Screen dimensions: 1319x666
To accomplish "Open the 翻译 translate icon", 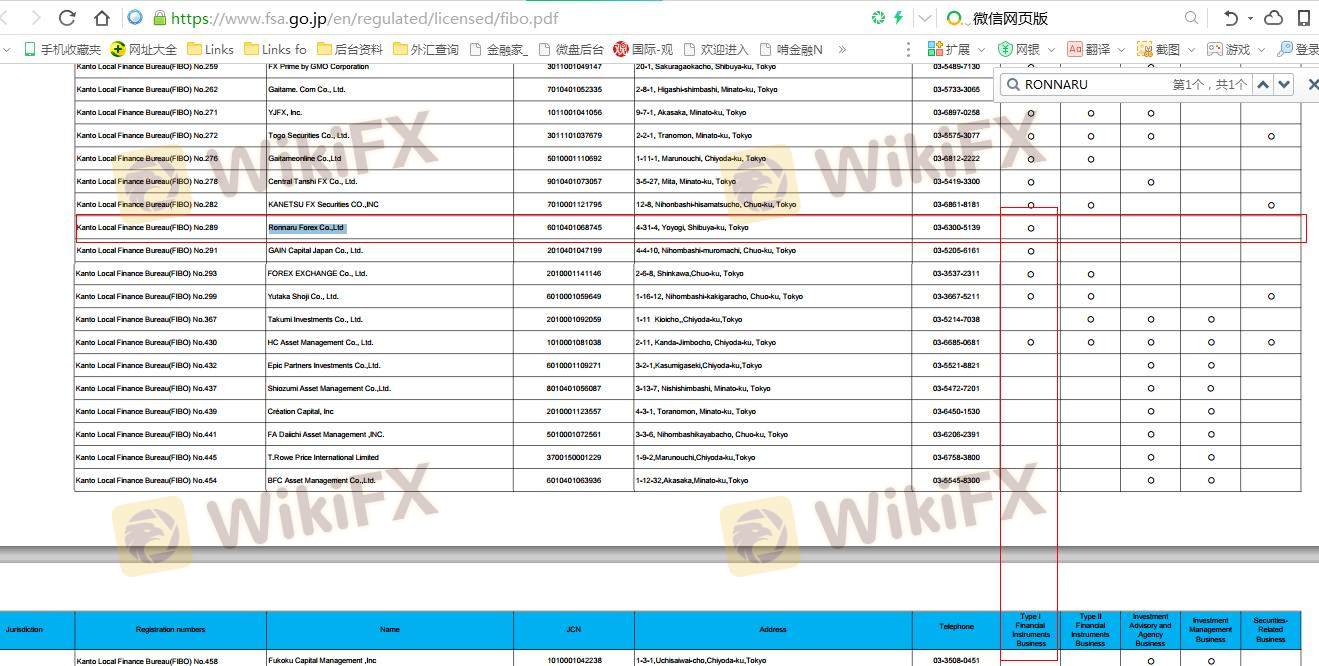I will click(x=1075, y=49).
